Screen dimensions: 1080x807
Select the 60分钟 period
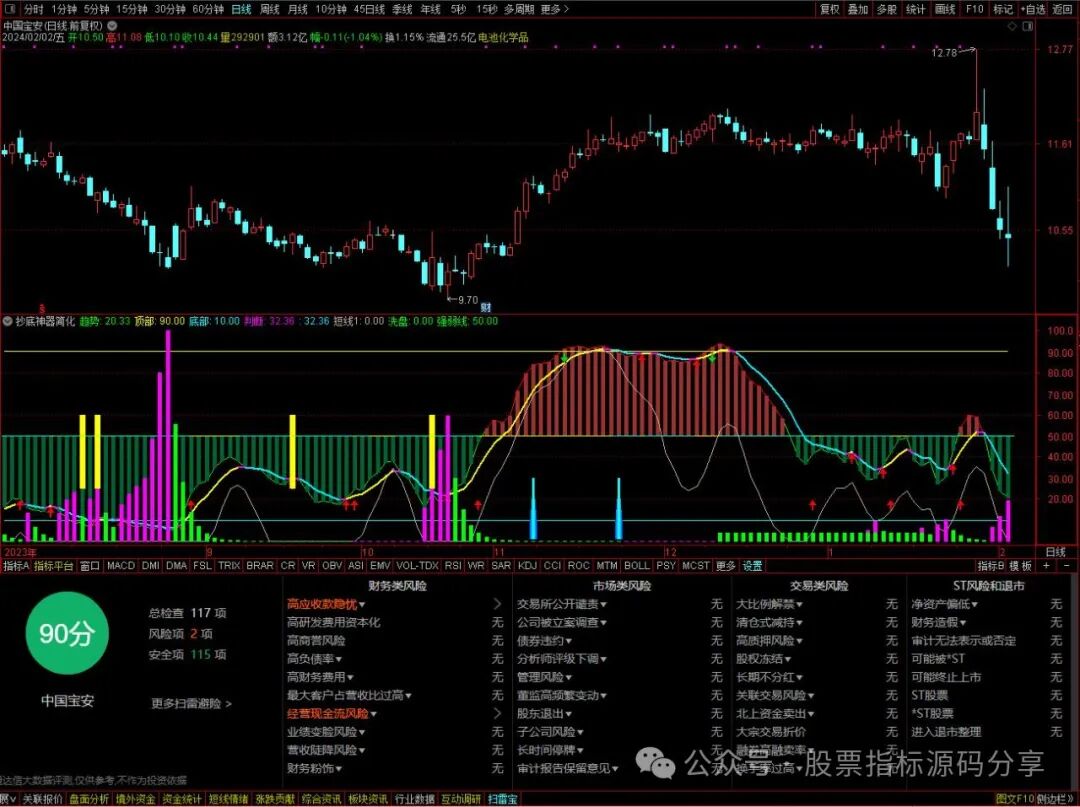click(x=207, y=9)
